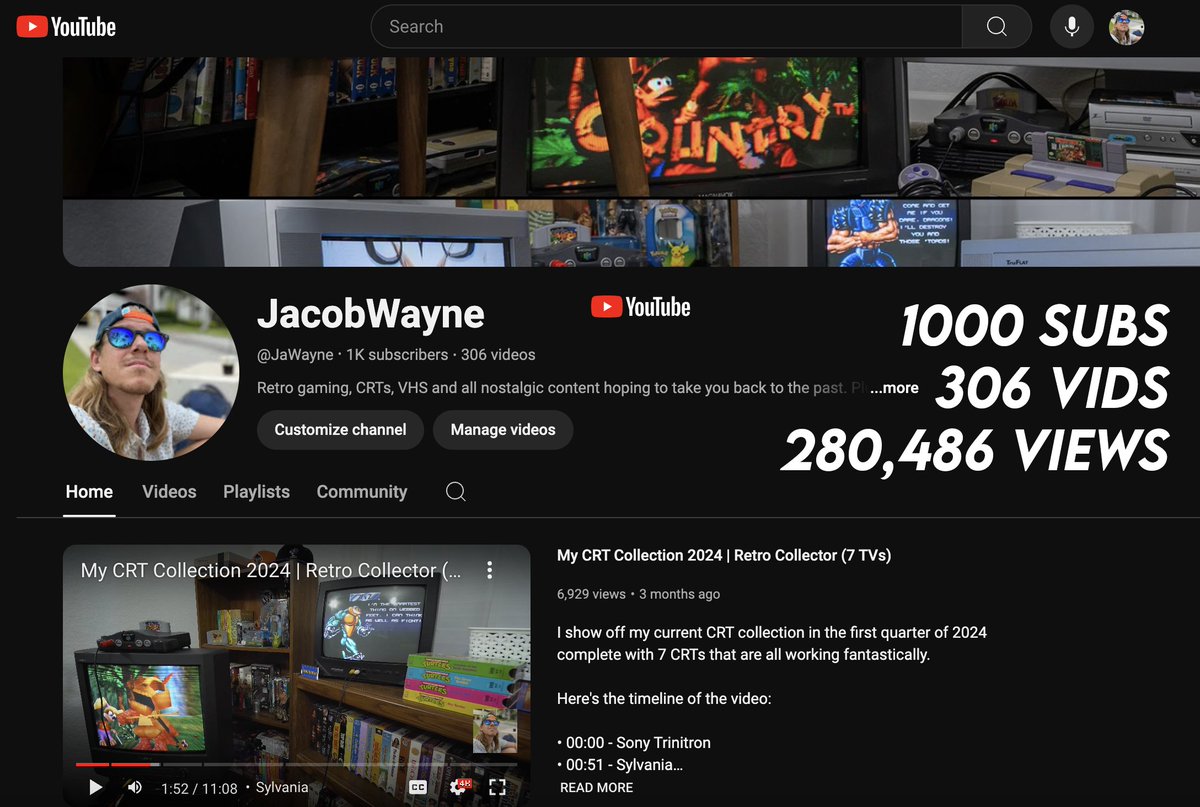Click the '6,929 views' text

(x=591, y=594)
